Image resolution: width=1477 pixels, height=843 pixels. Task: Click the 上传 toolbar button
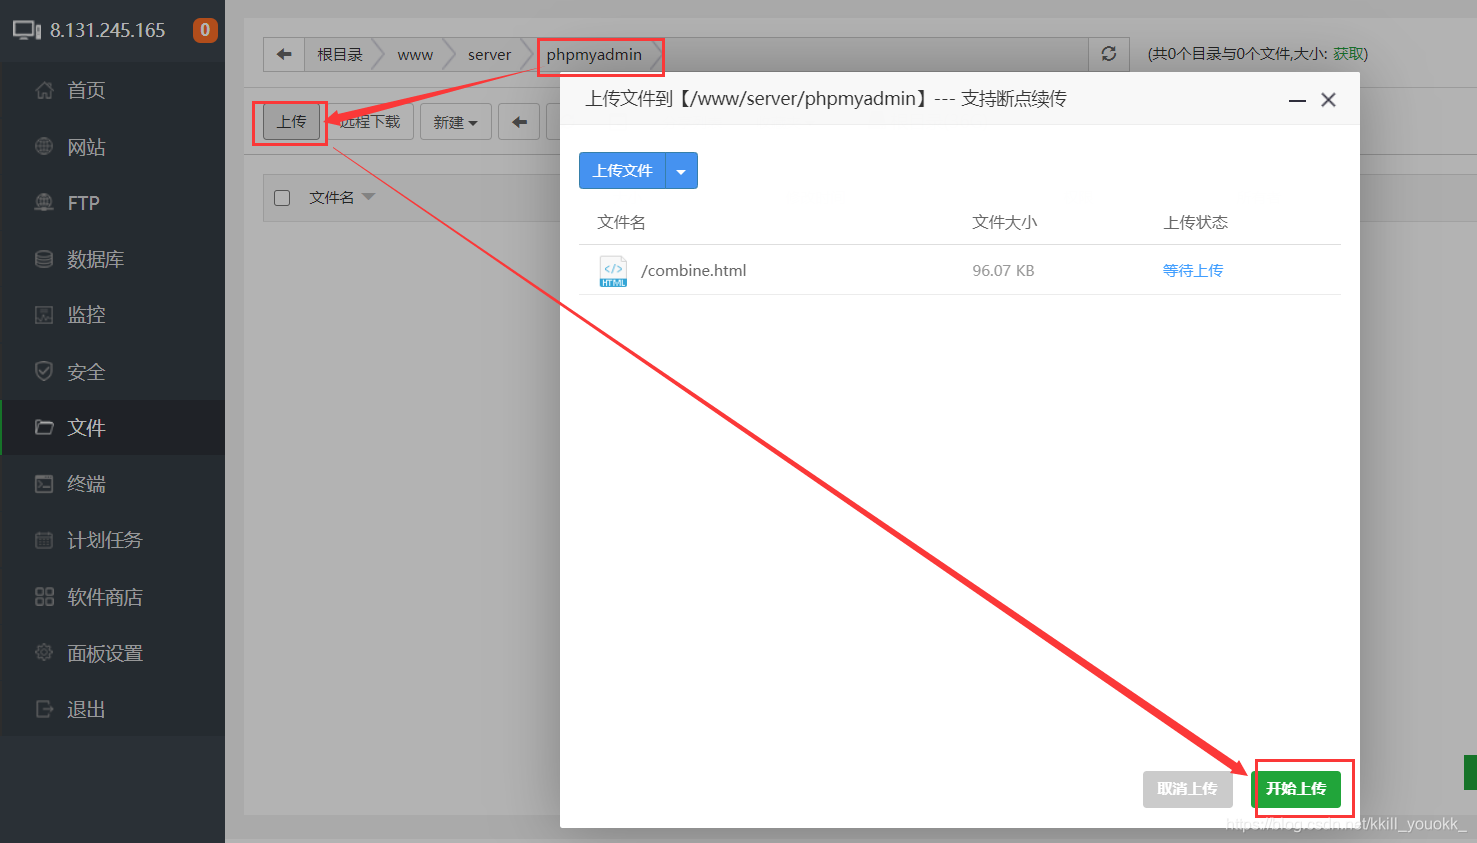[x=291, y=122]
